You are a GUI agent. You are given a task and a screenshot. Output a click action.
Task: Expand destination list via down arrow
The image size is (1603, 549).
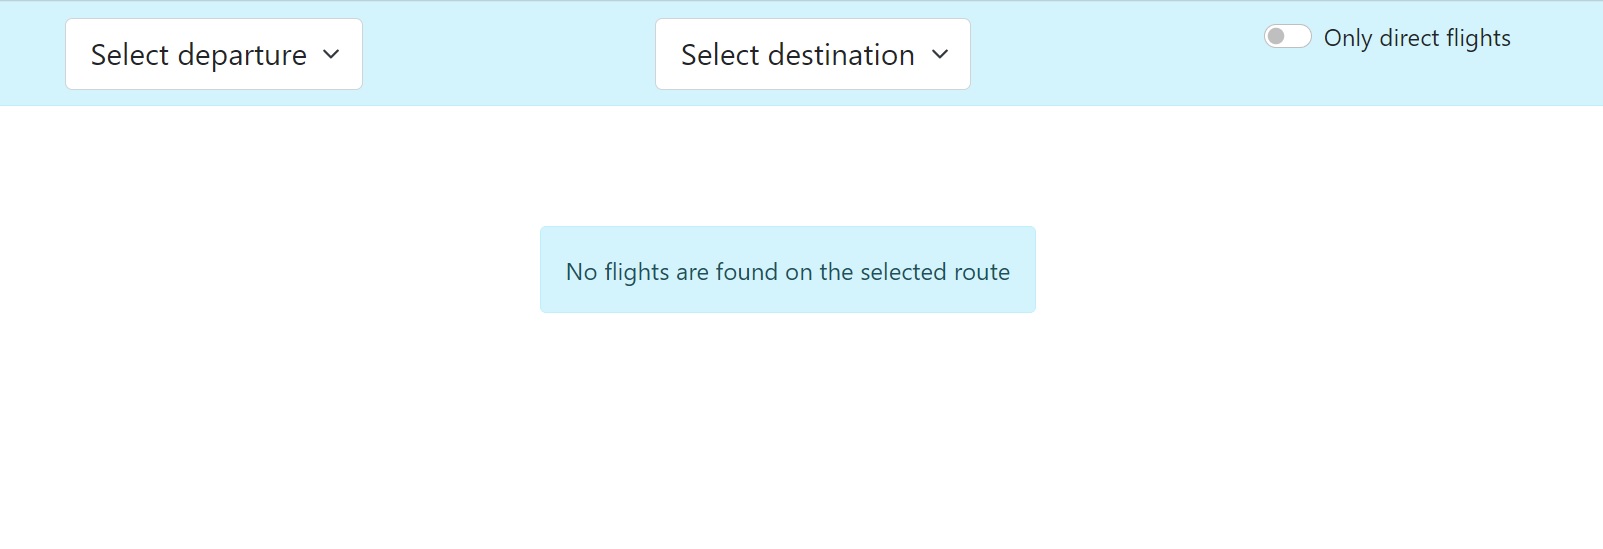click(x=940, y=55)
